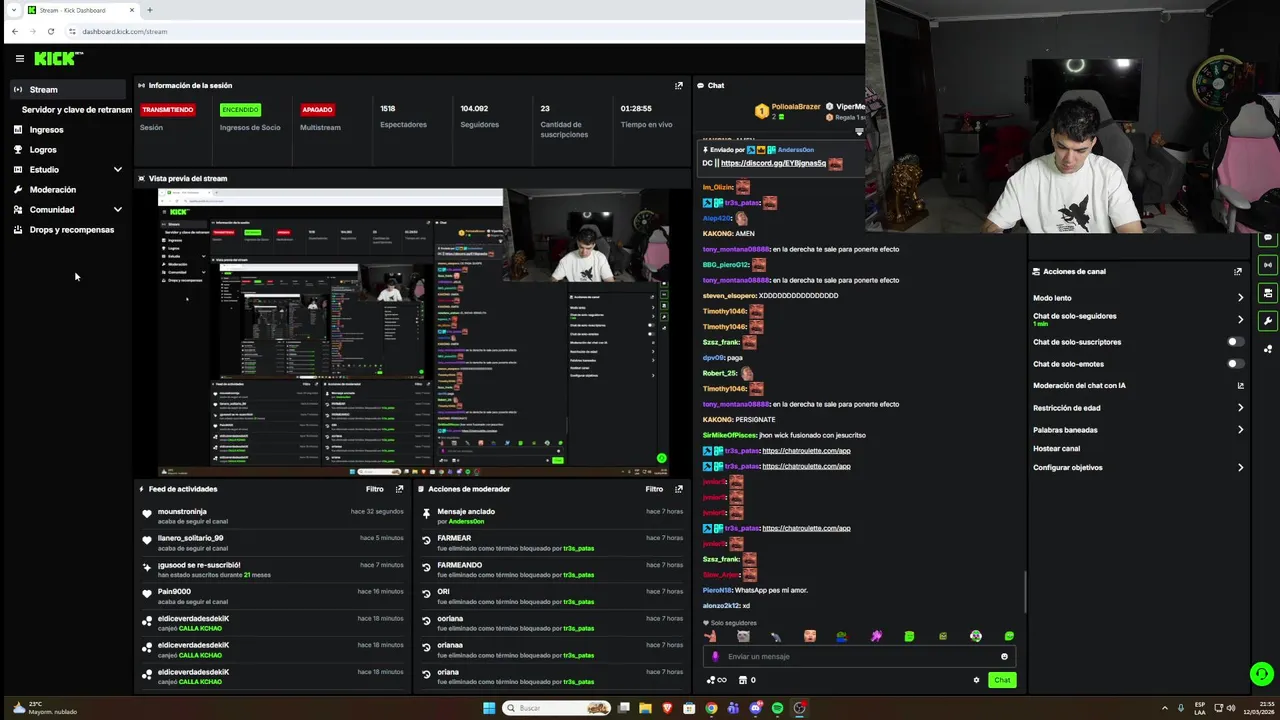
Task: Click the Windows taskbar search box
Action: (557, 708)
